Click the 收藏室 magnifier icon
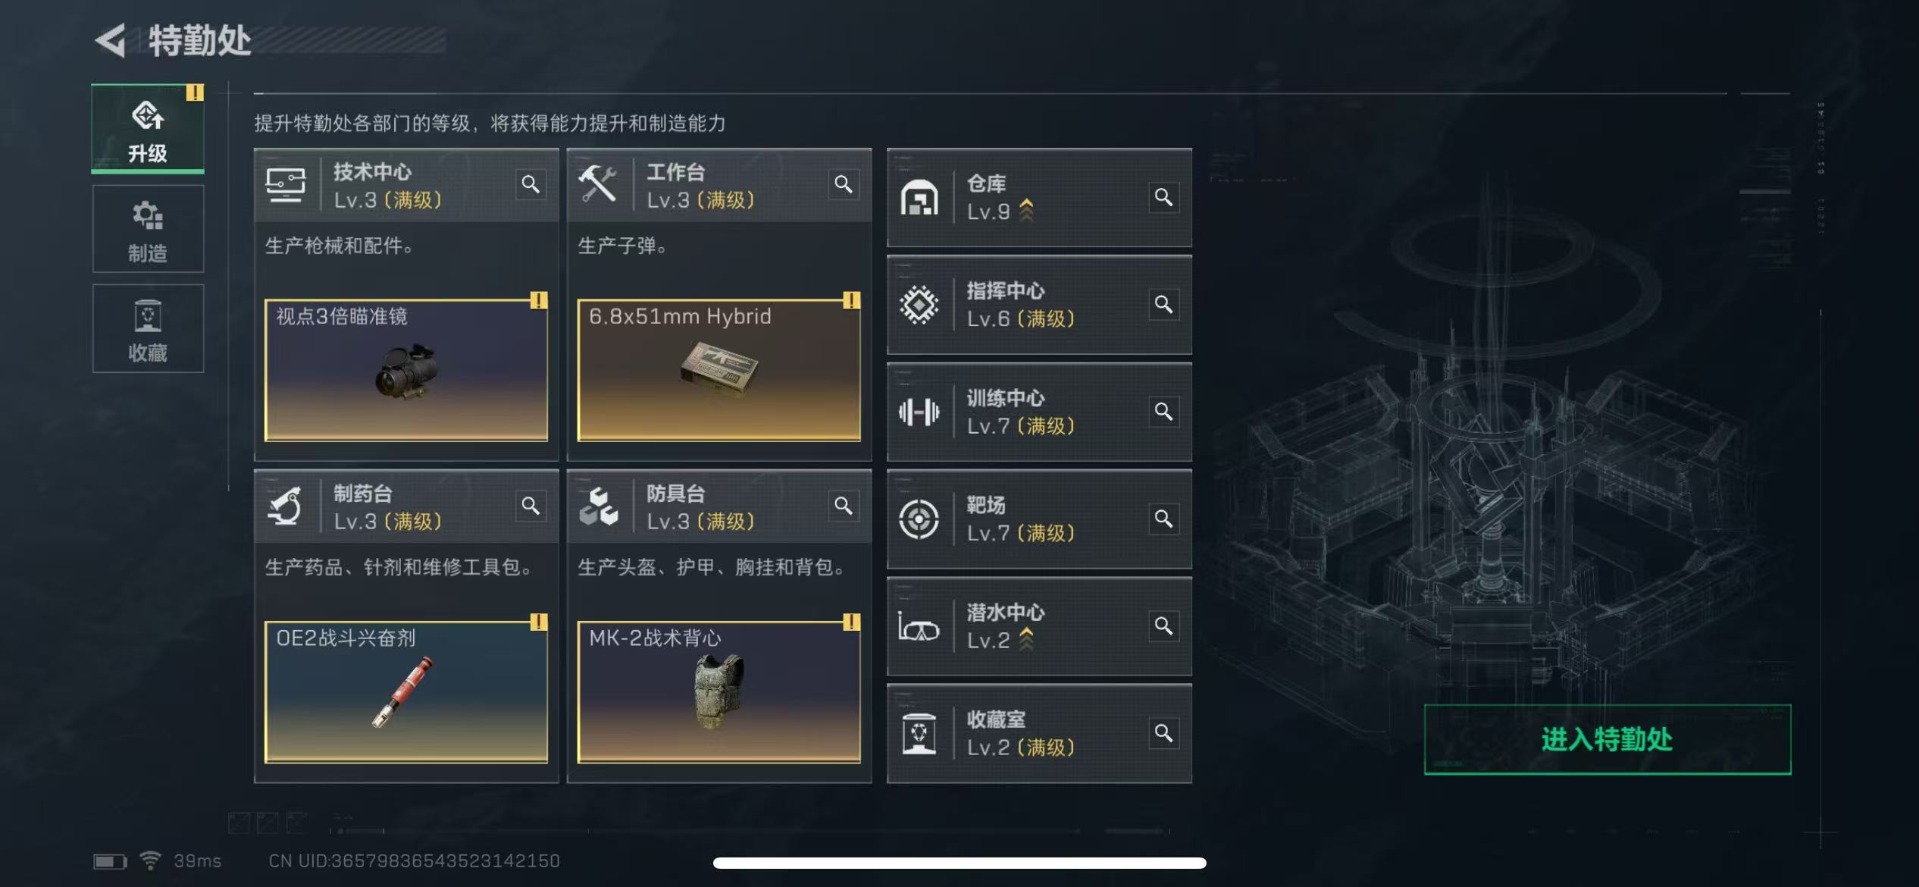 1163,733
